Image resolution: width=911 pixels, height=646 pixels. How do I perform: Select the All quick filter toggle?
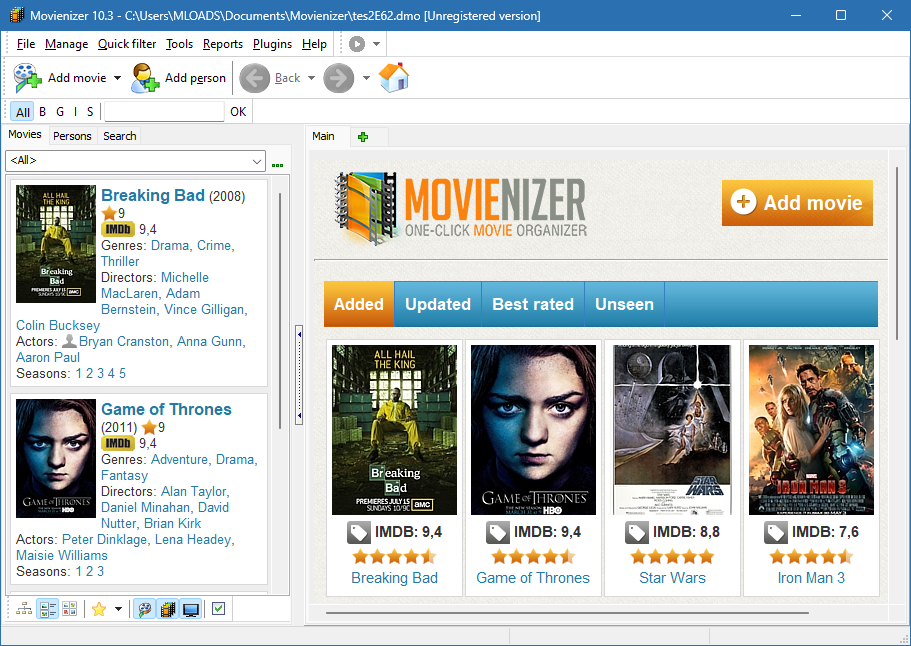click(x=23, y=112)
